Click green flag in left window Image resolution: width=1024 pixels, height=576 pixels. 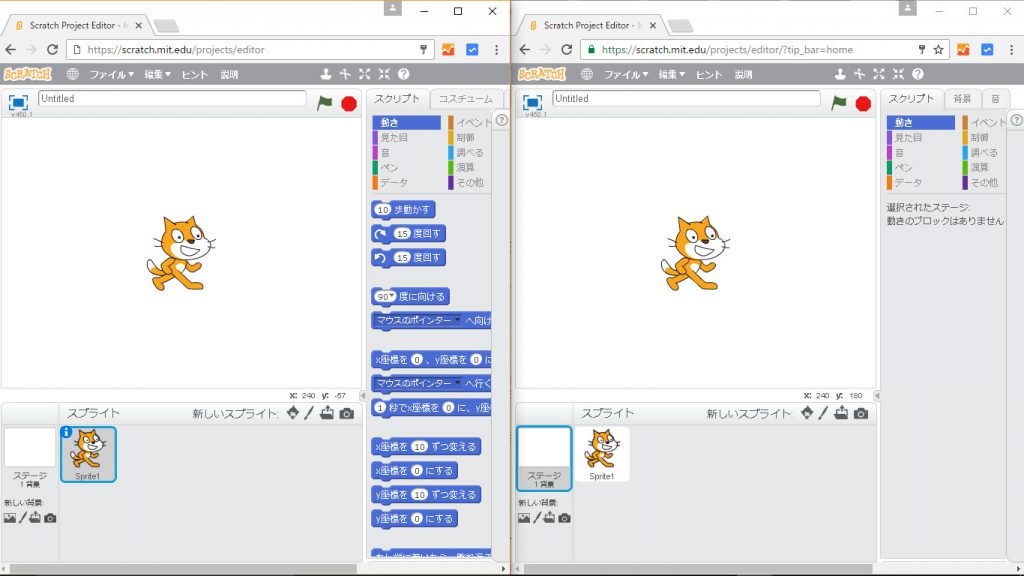(x=325, y=103)
